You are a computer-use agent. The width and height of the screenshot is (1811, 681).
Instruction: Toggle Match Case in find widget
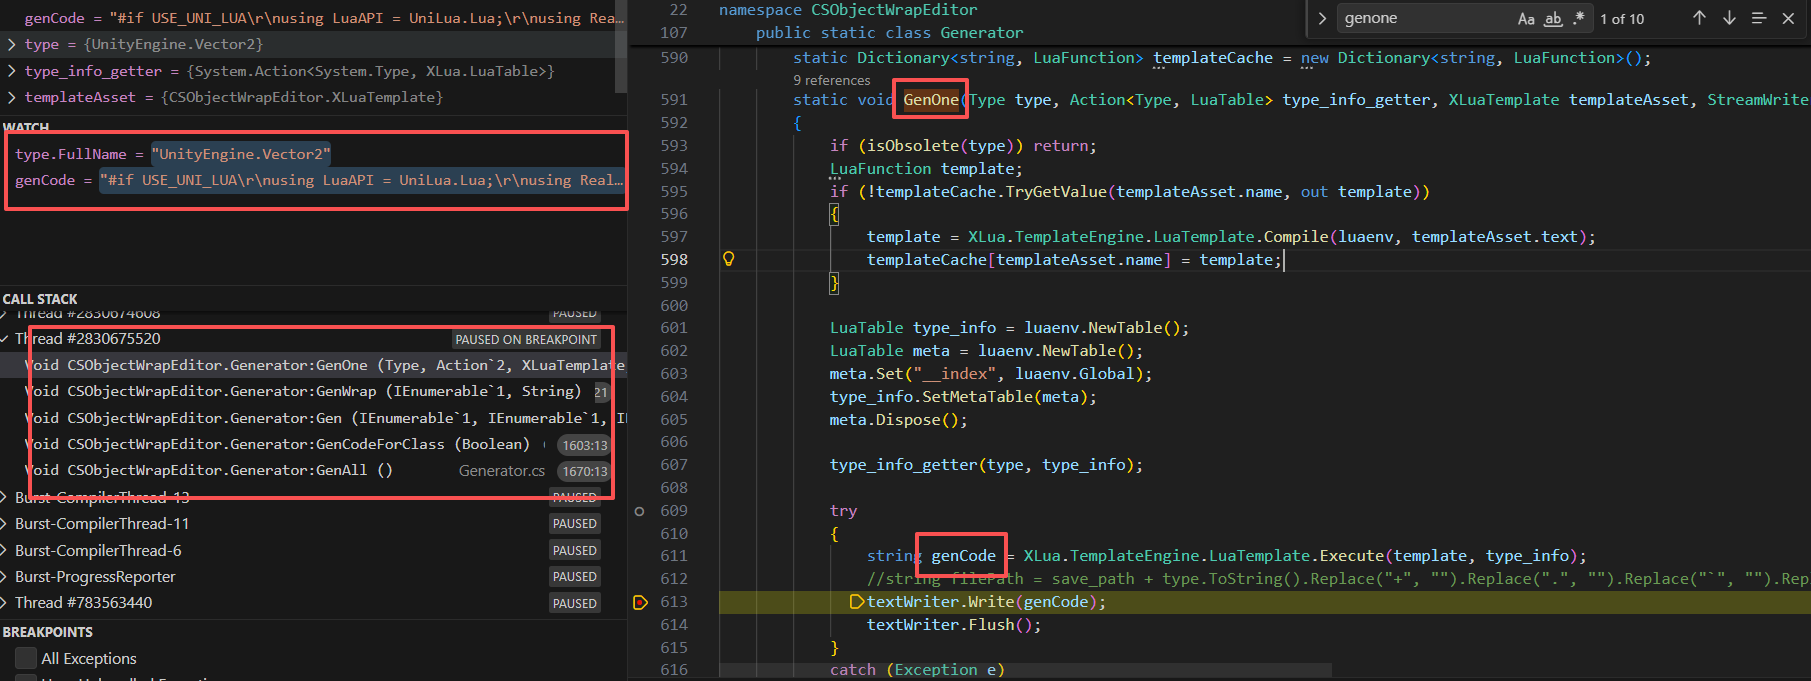[1526, 18]
